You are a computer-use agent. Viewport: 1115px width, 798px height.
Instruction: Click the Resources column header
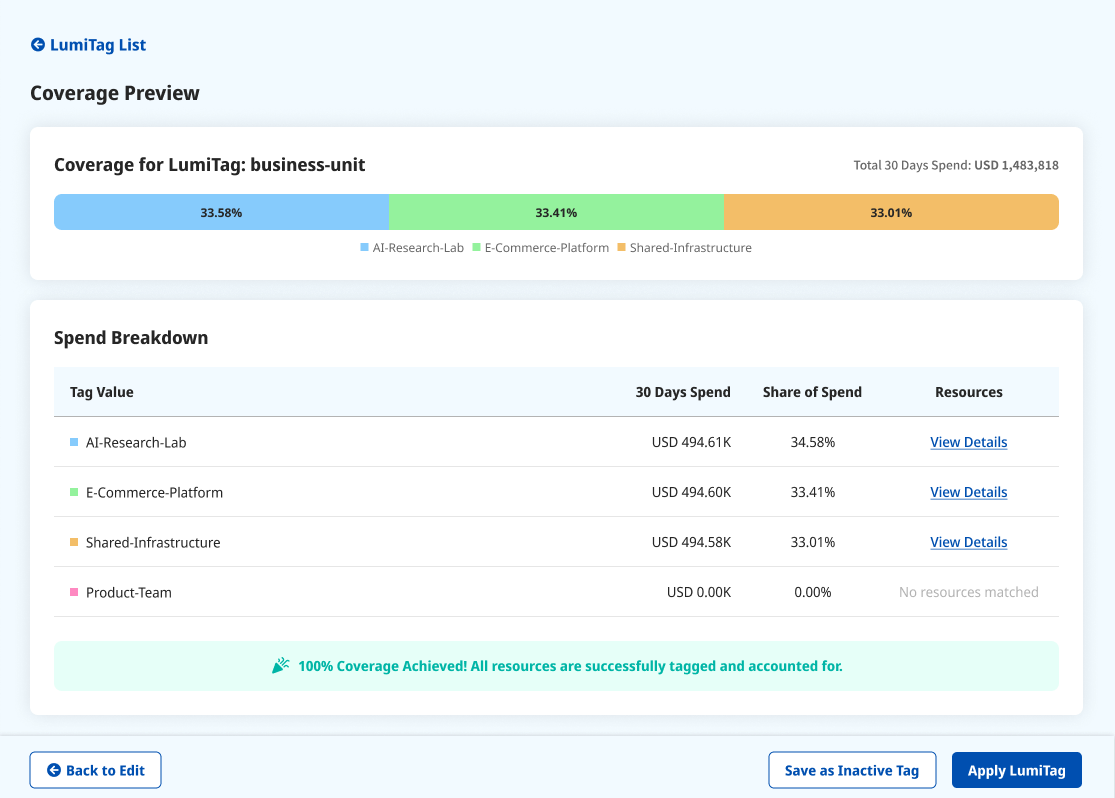pyautogui.click(x=969, y=392)
